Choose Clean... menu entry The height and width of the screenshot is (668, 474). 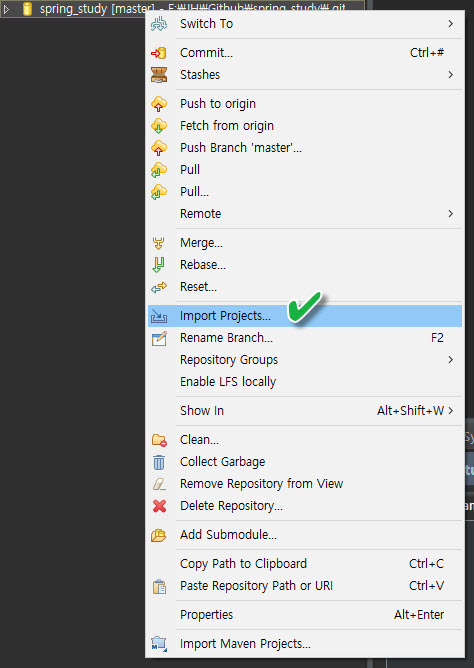click(x=305, y=440)
